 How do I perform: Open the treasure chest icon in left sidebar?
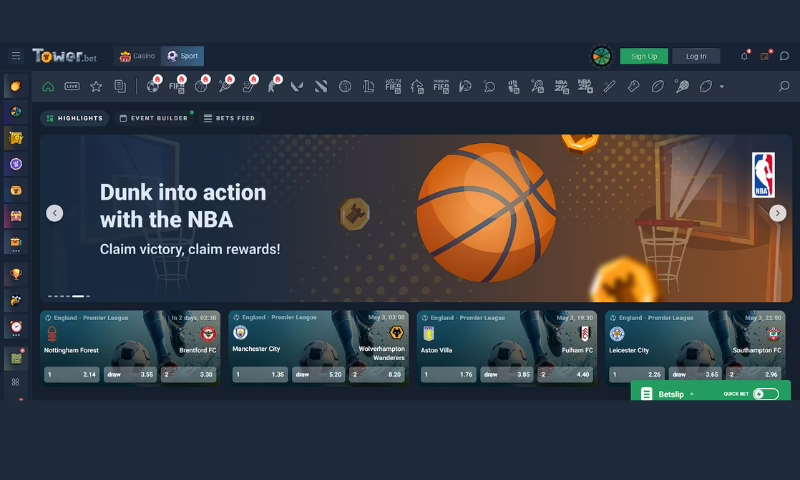(16, 216)
